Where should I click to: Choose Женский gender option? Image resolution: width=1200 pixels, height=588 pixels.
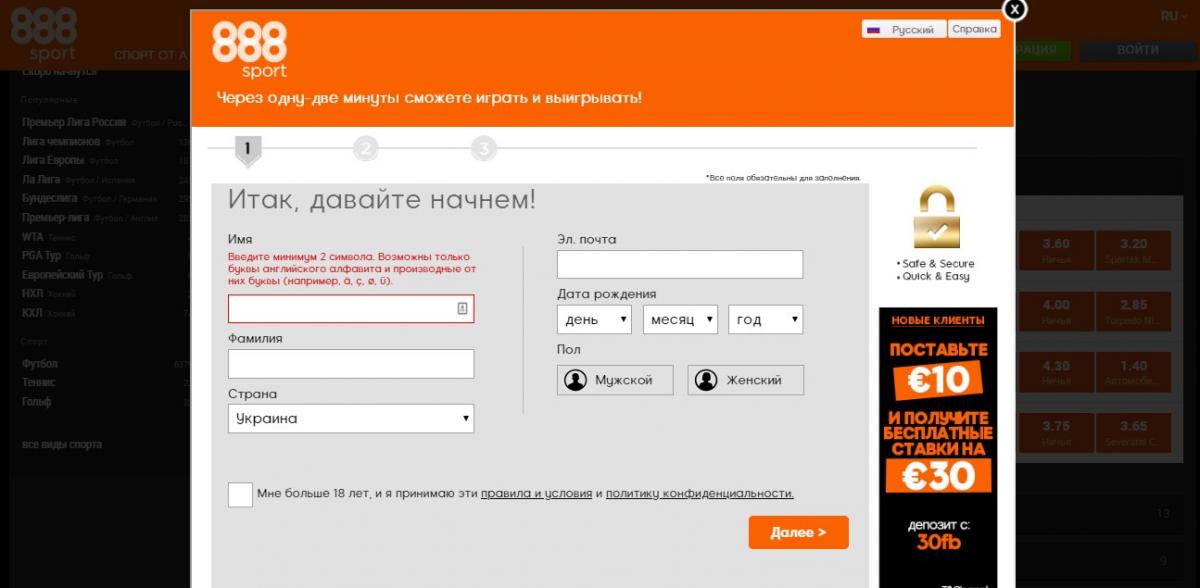tap(745, 380)
